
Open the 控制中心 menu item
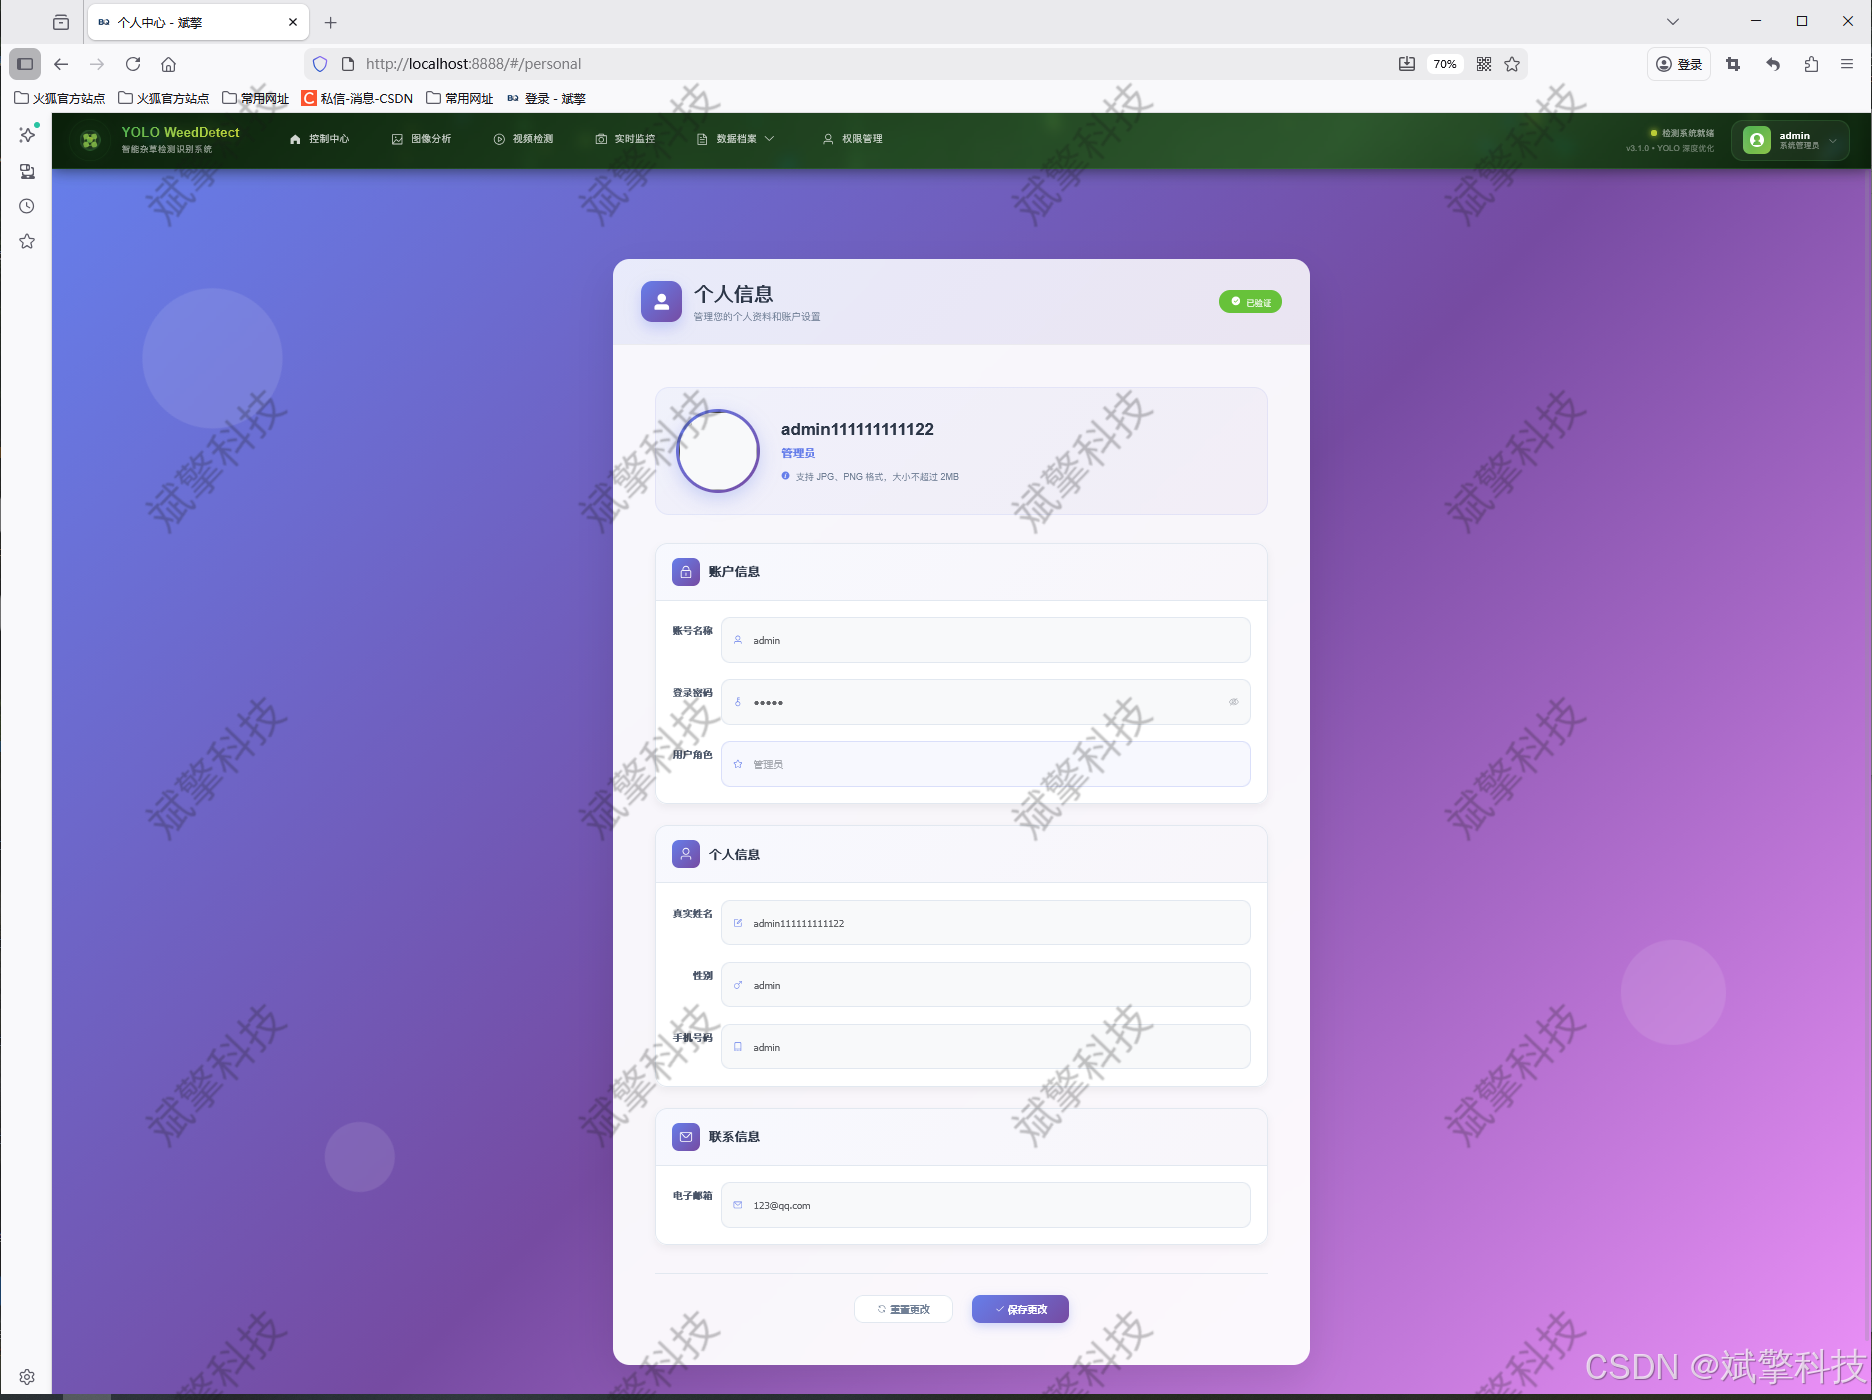click(x=320, y=139)
